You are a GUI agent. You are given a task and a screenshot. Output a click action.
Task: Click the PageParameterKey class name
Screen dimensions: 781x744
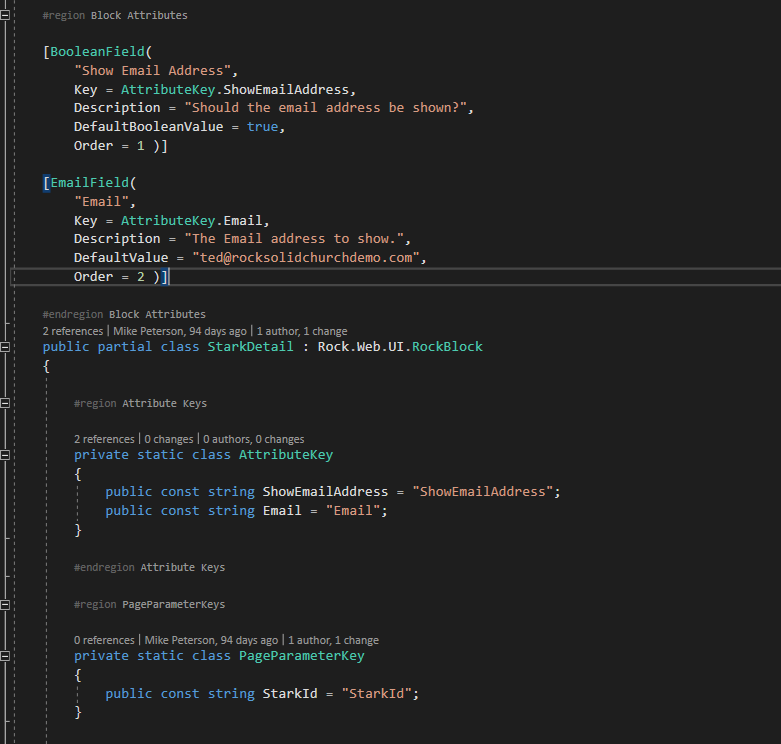(302, 656)
